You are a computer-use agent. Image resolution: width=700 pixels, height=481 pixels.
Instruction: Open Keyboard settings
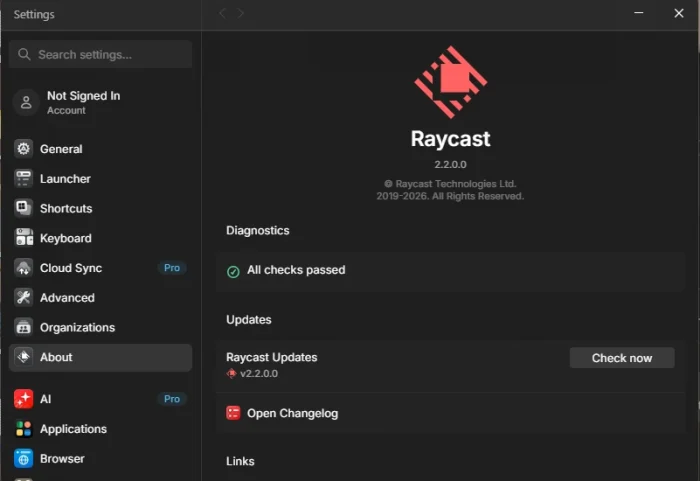pos(100,238)
